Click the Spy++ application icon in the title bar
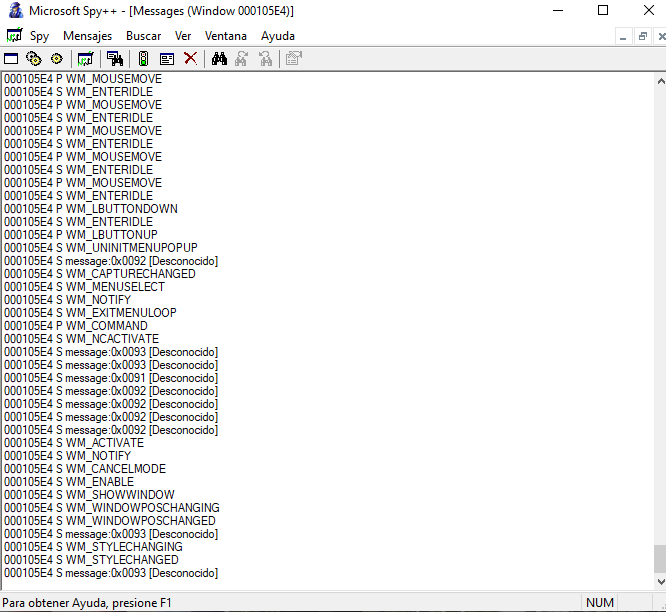The width and height of the screenshot is (670, 612). tap(16, 10)
